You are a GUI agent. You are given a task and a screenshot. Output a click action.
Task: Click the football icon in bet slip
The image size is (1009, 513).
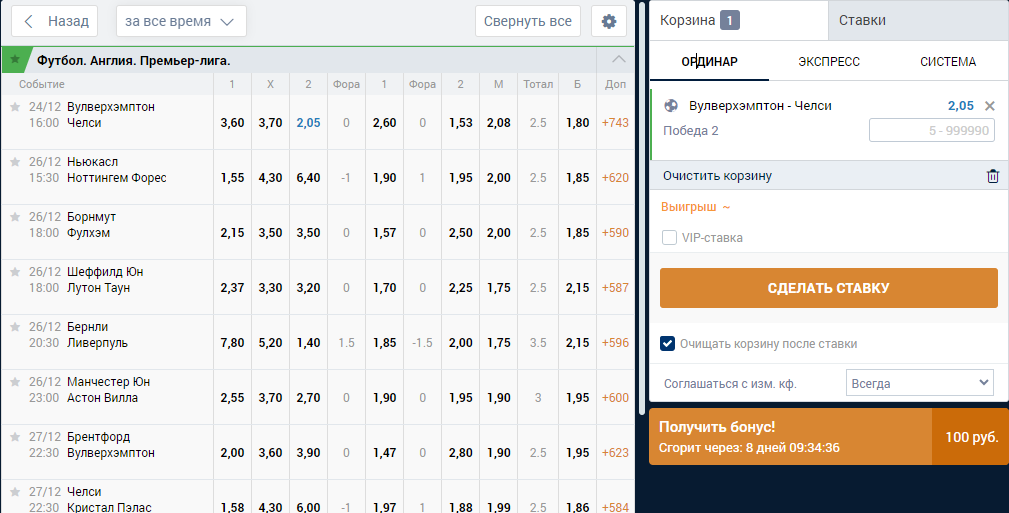(x=671, y=106)
